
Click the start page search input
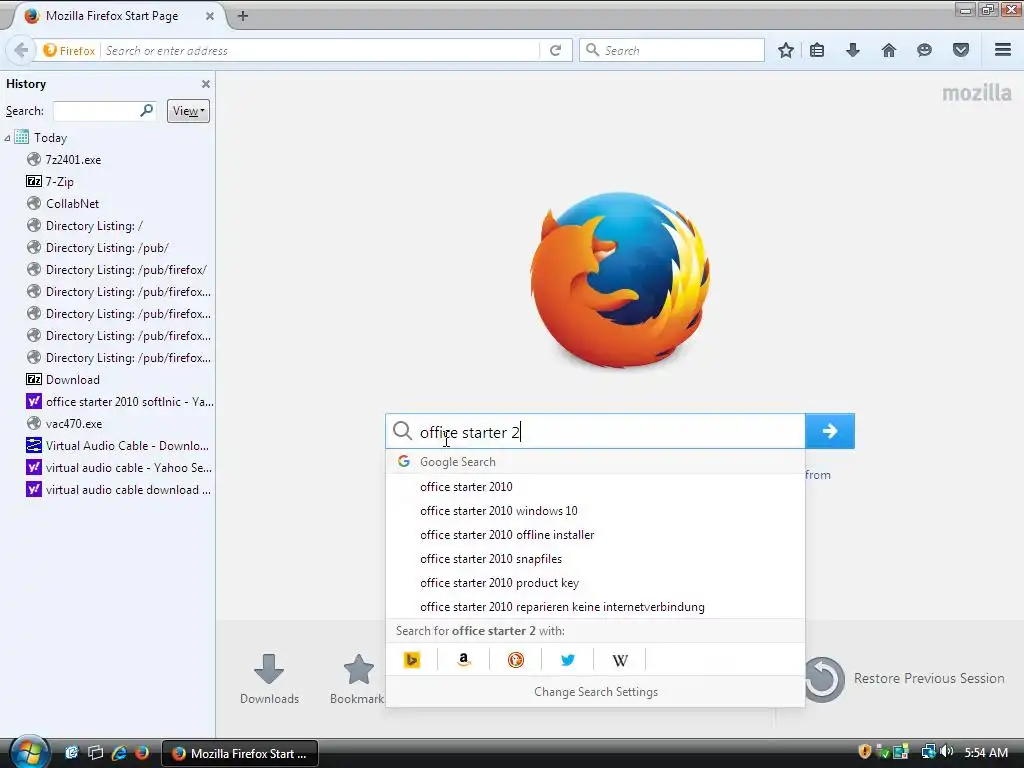coord(595,431)
